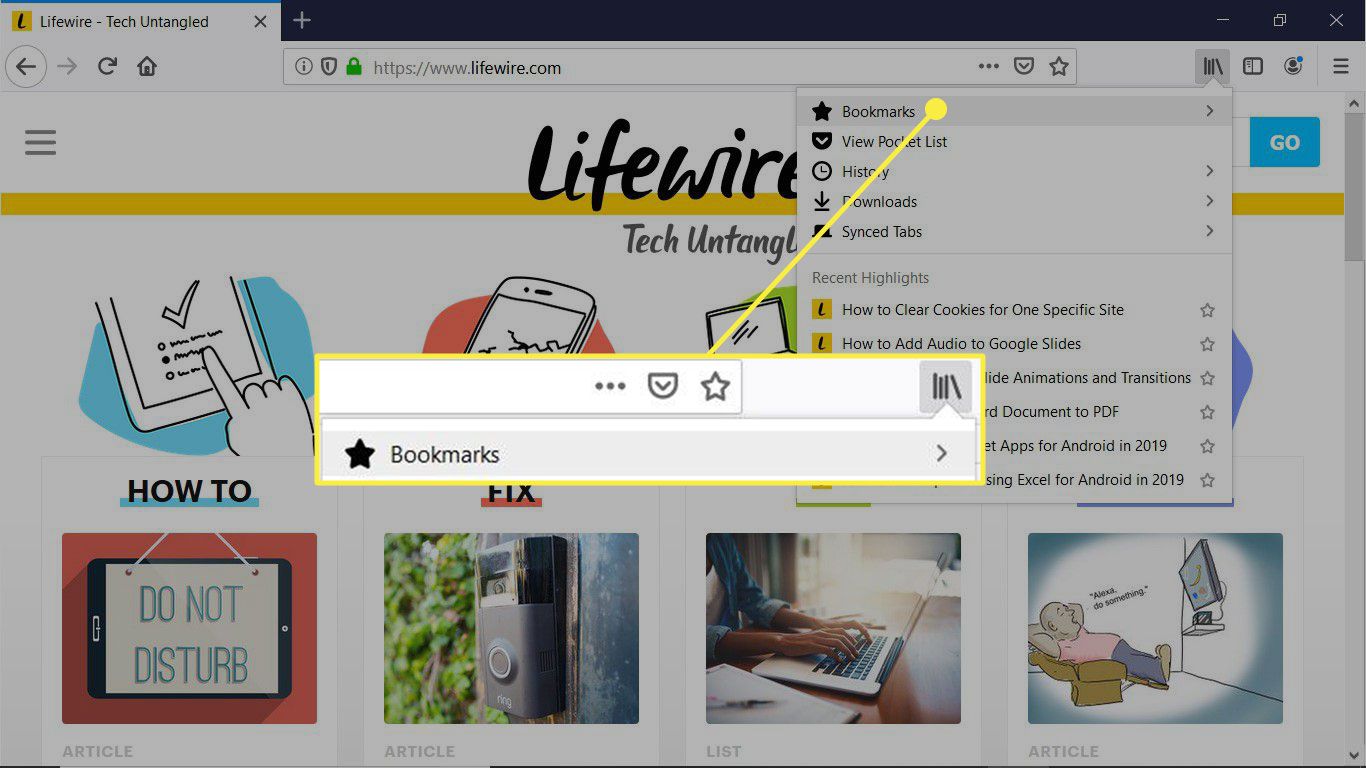
Task: Click the blue GO search button
Action: pos(1284,142)
